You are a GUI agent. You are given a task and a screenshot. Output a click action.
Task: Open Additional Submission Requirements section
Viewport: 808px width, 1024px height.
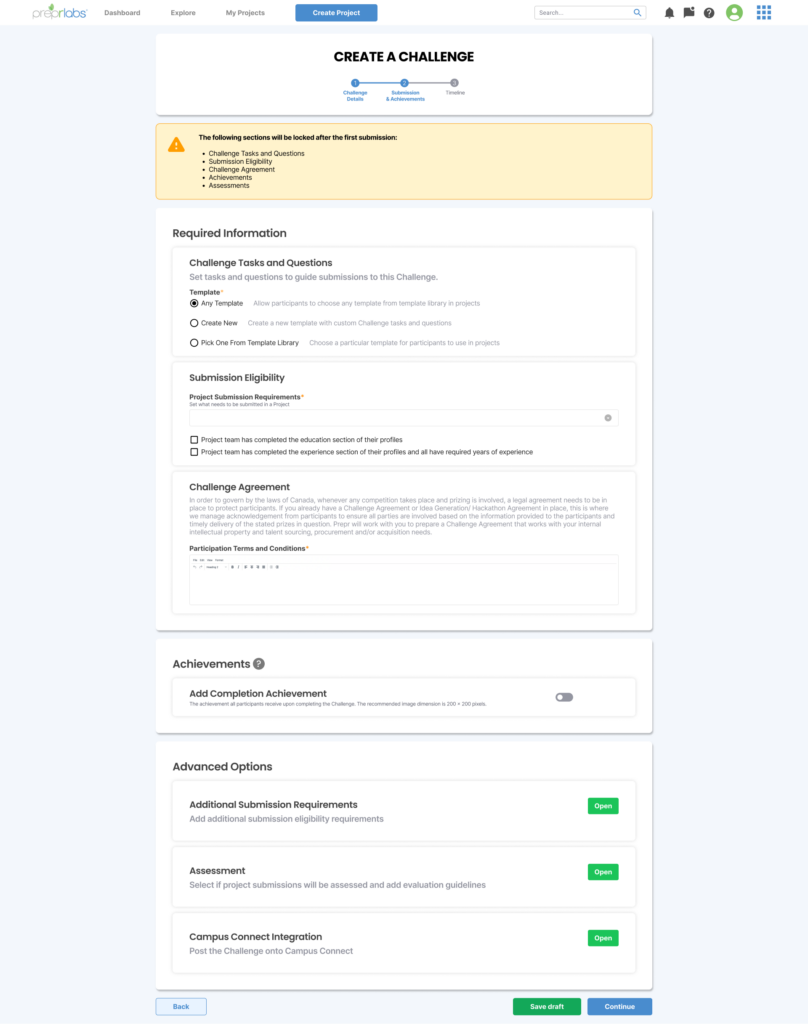[x=603, y=806]
